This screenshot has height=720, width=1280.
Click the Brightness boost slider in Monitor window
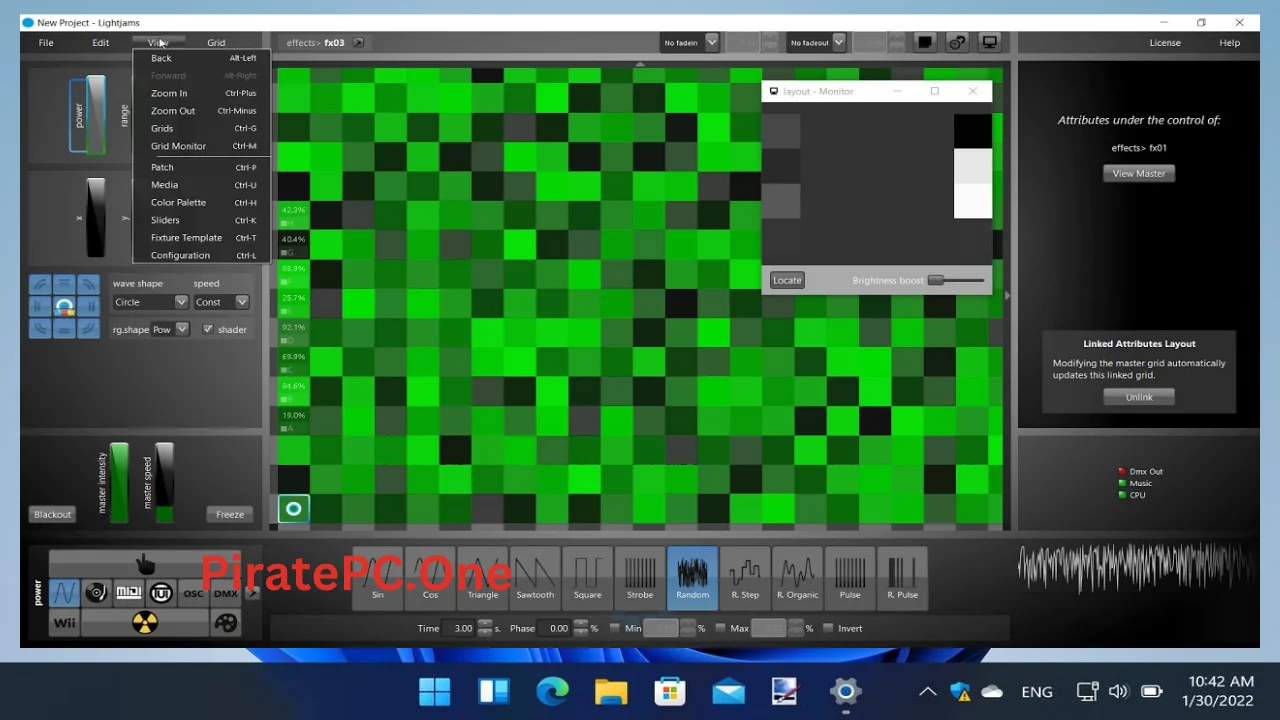(x=957, y=280)
